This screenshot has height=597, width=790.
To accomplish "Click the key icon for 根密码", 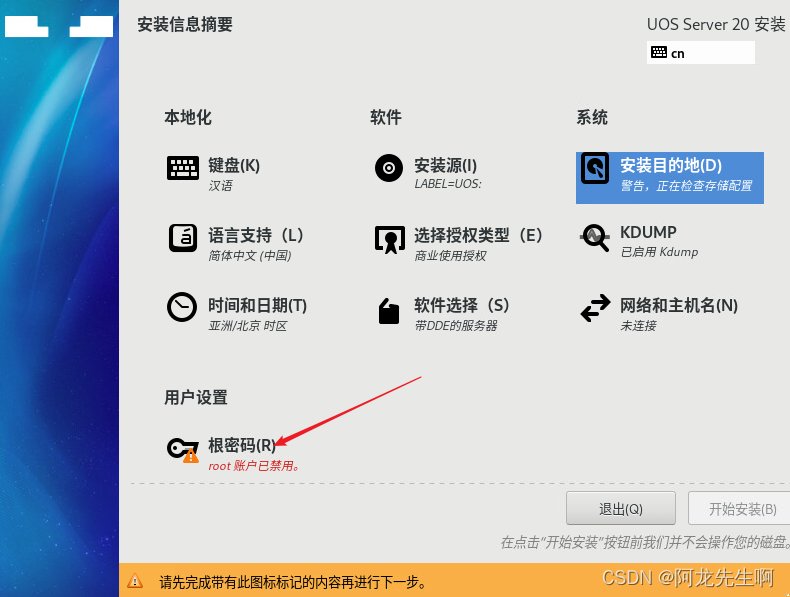I will click(182, 450).
